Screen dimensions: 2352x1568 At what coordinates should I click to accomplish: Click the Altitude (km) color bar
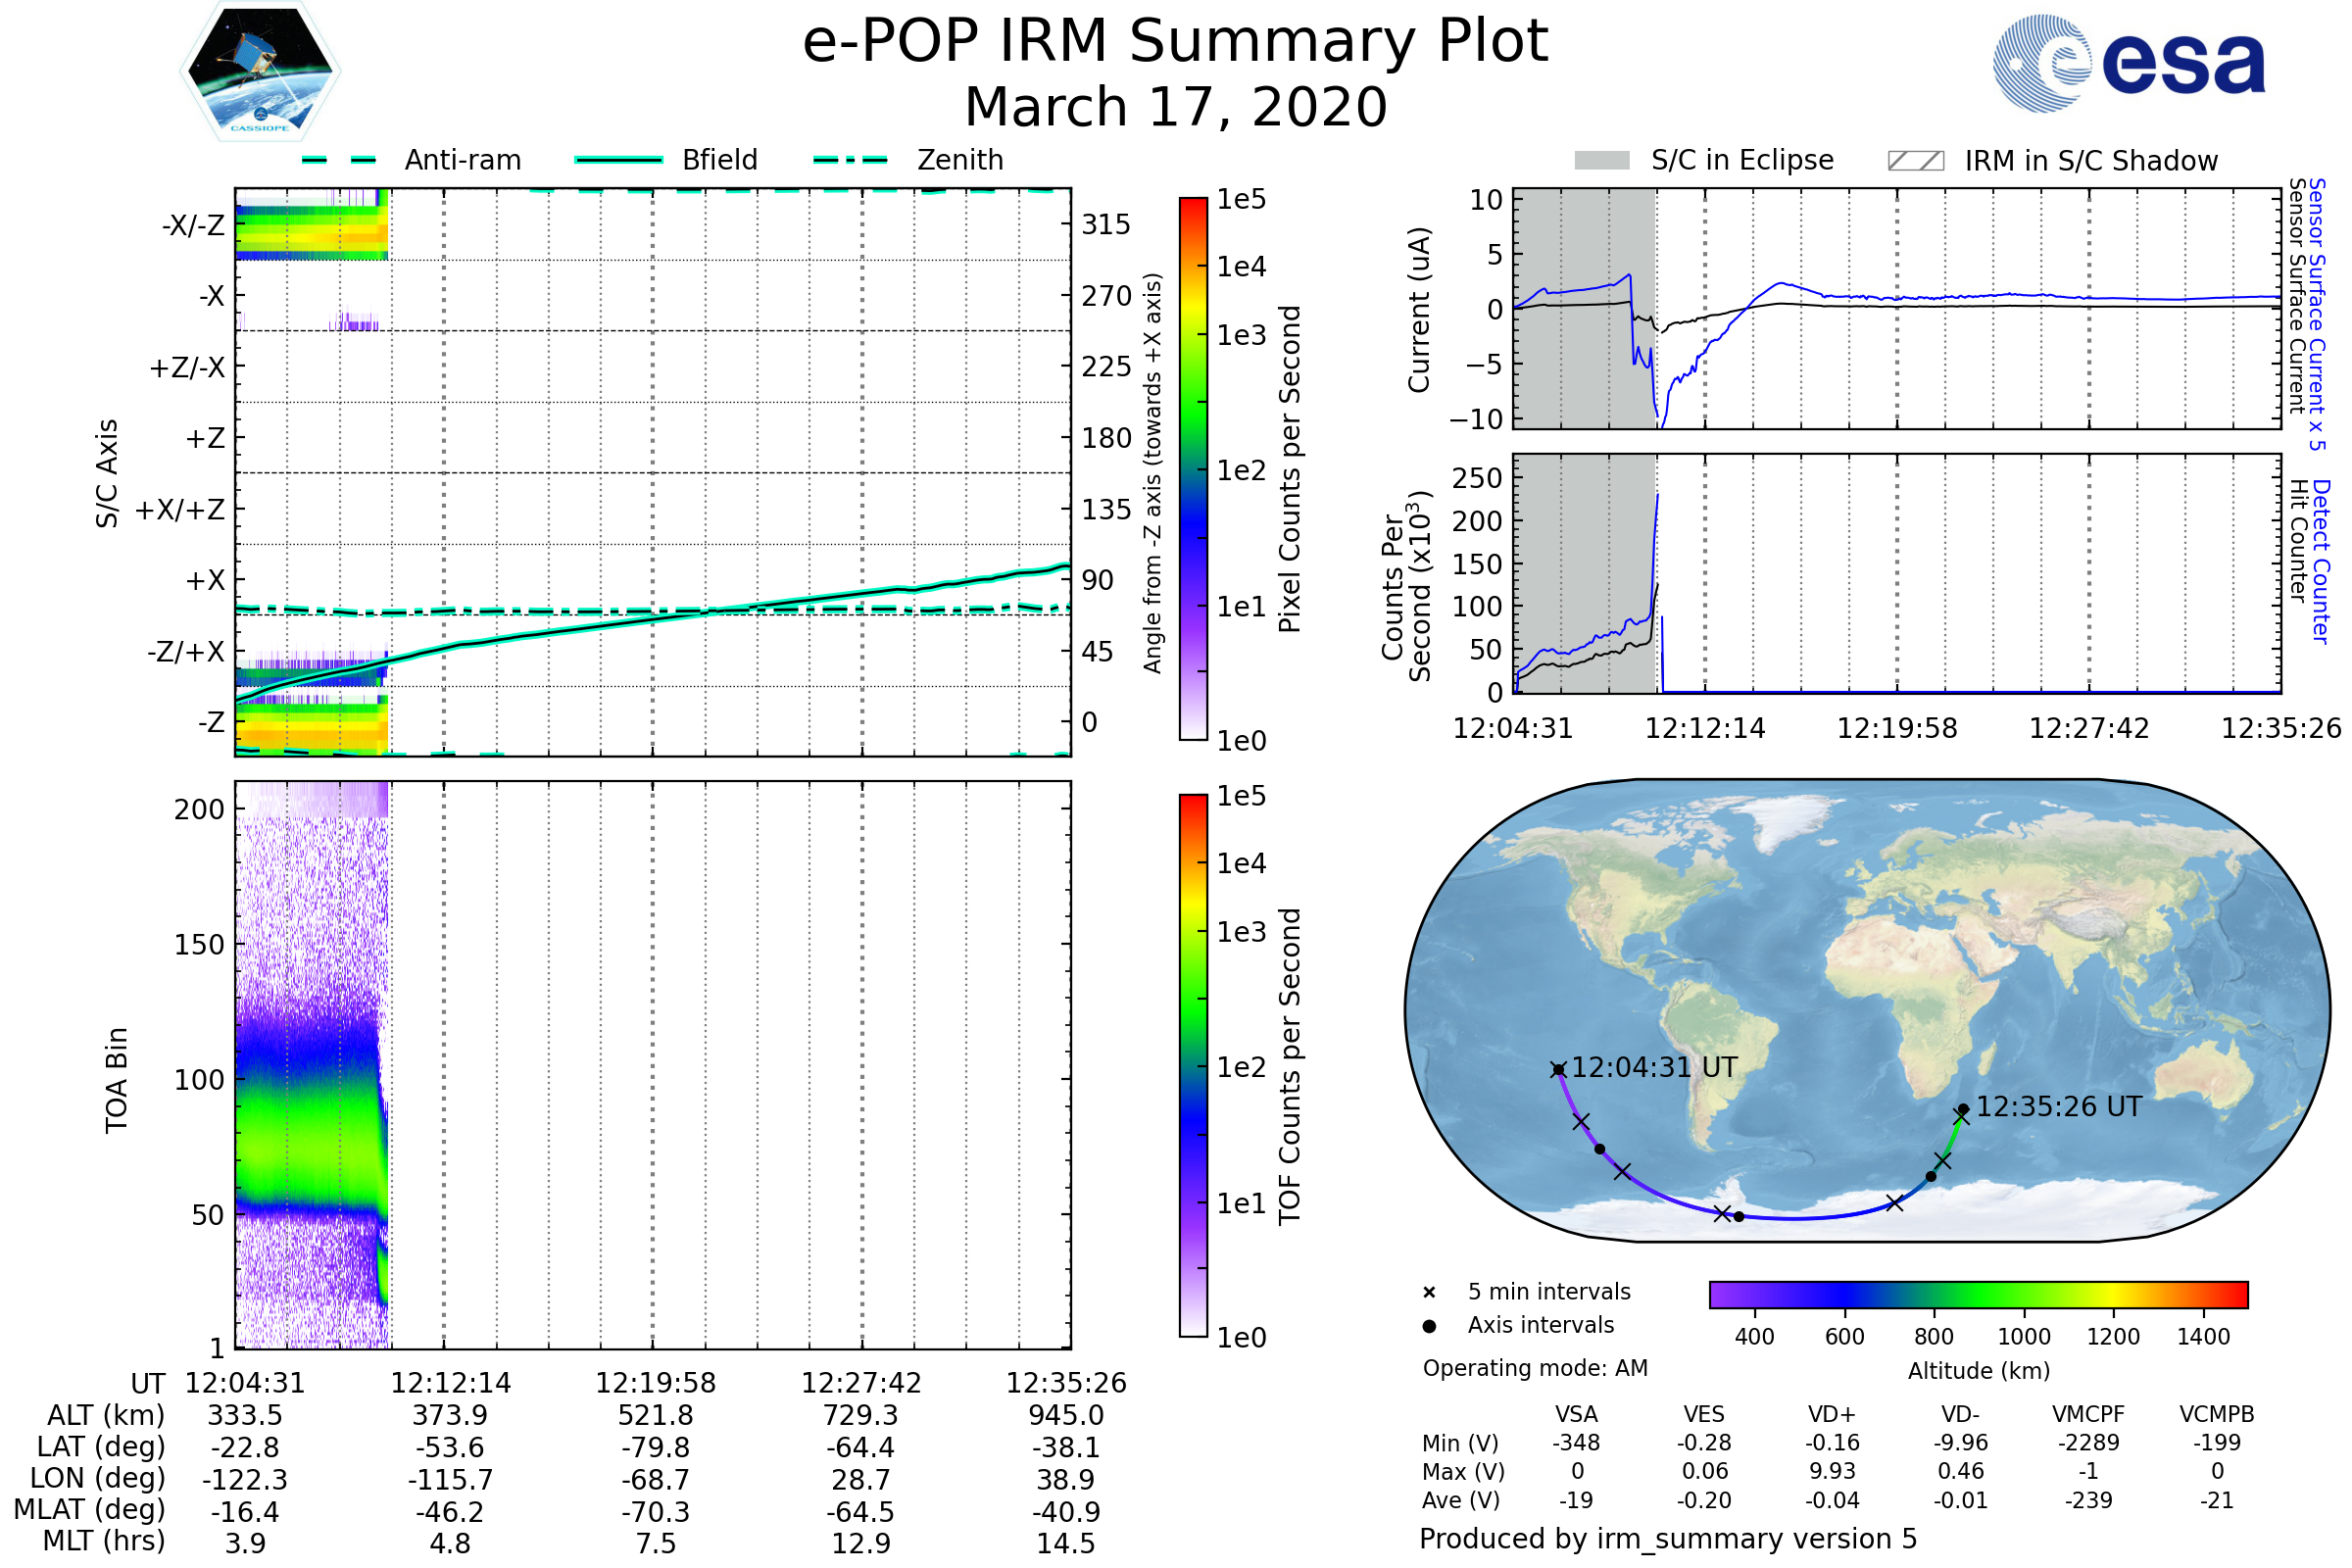(1978, 1294)
